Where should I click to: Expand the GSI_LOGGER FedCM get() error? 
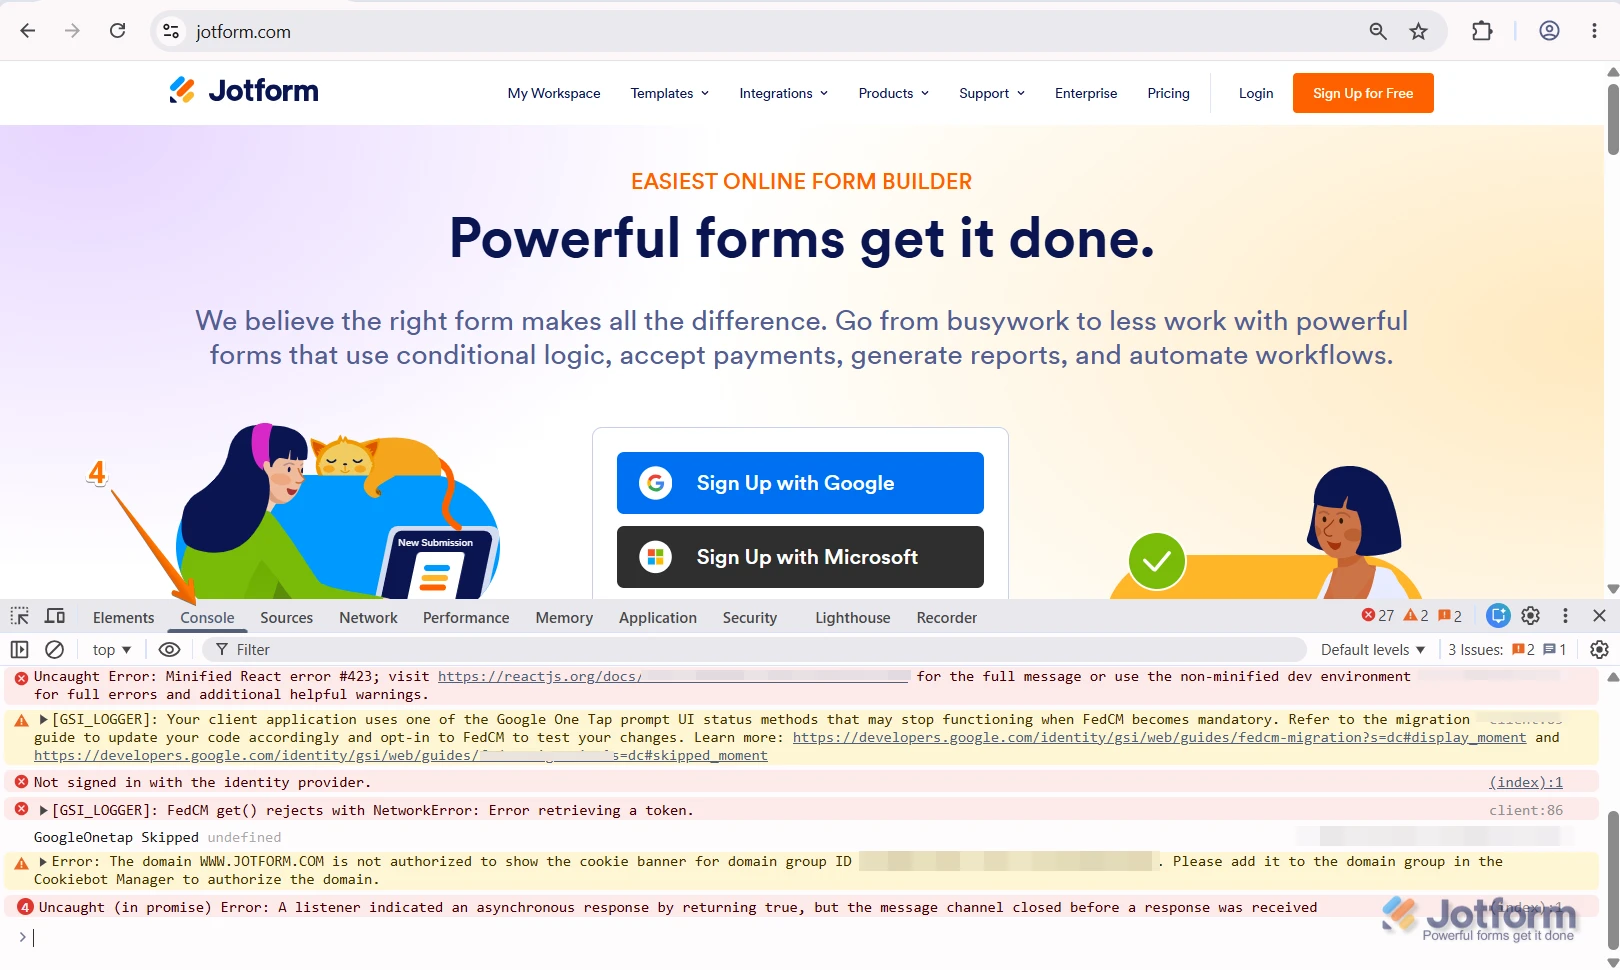click(43, 810)
